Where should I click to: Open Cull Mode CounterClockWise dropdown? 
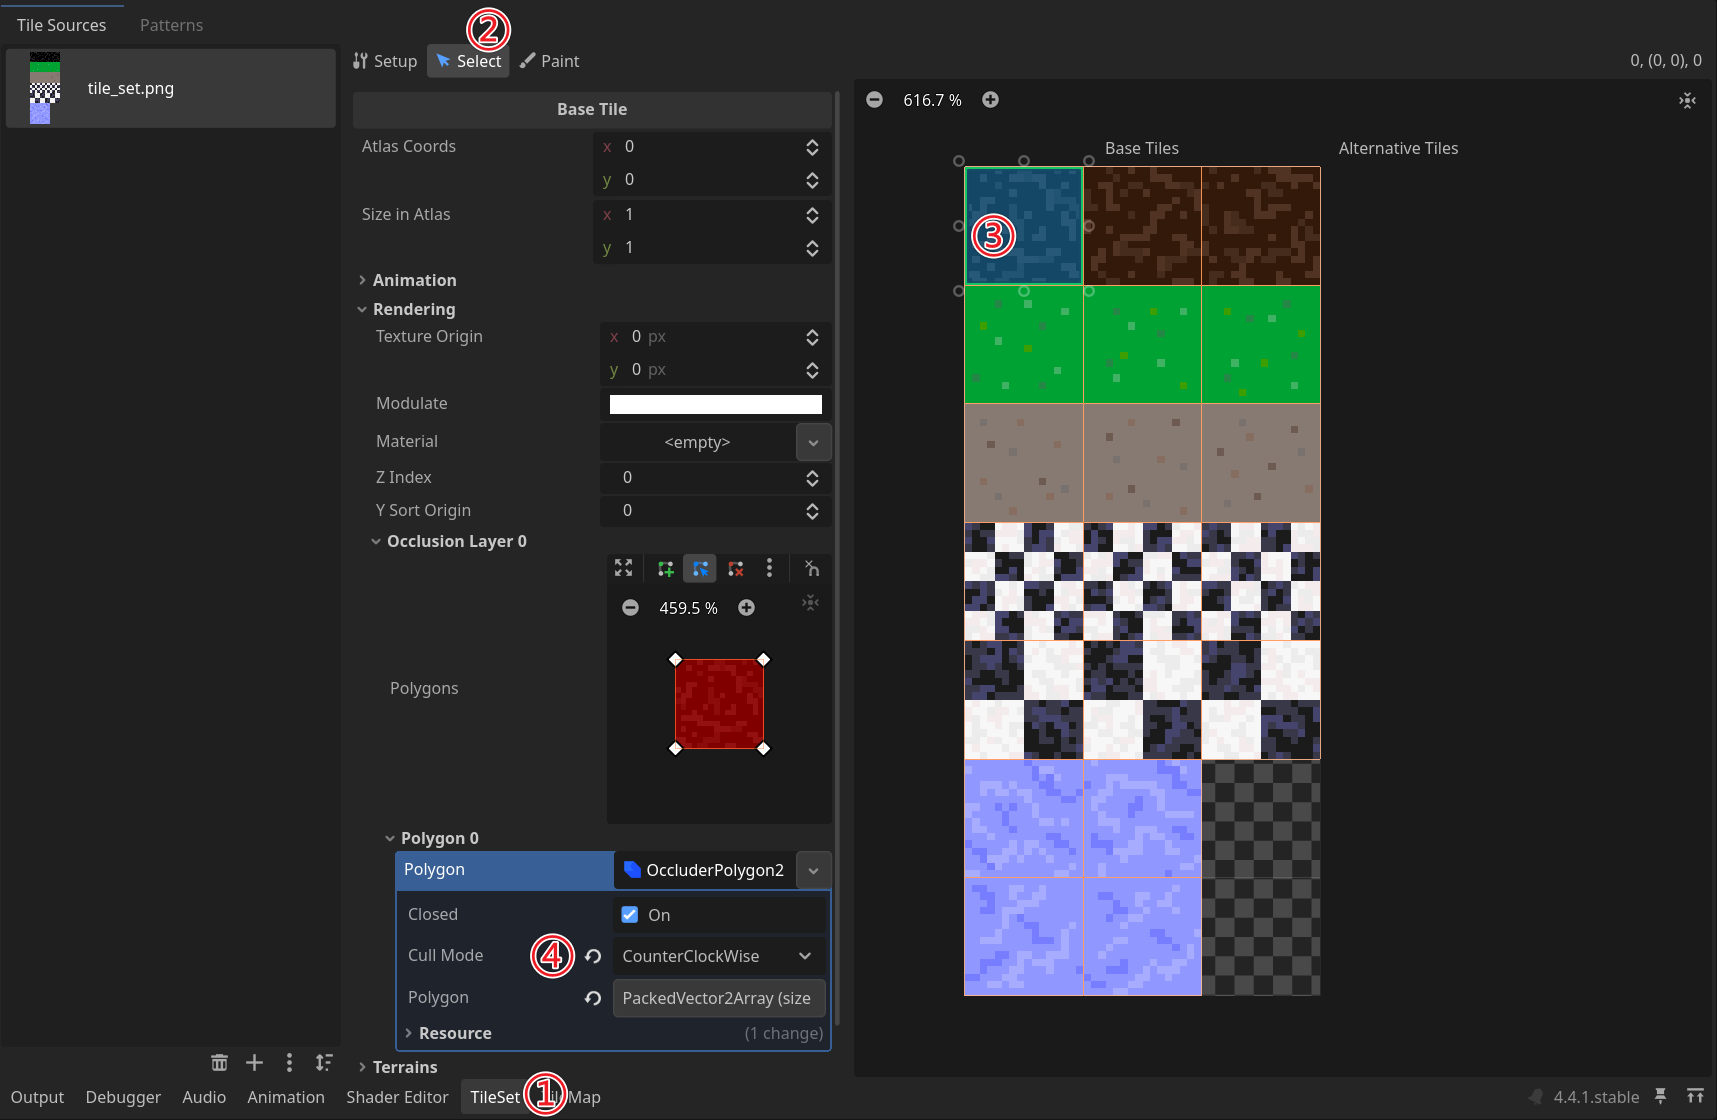pos(718,956)
